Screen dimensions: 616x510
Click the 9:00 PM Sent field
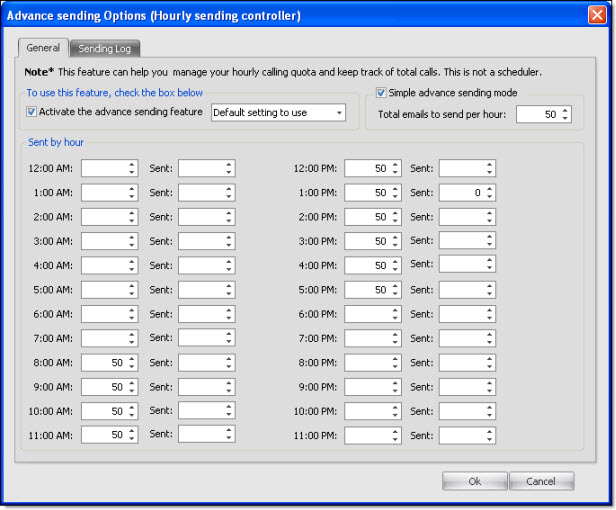[x=467, y=387]
